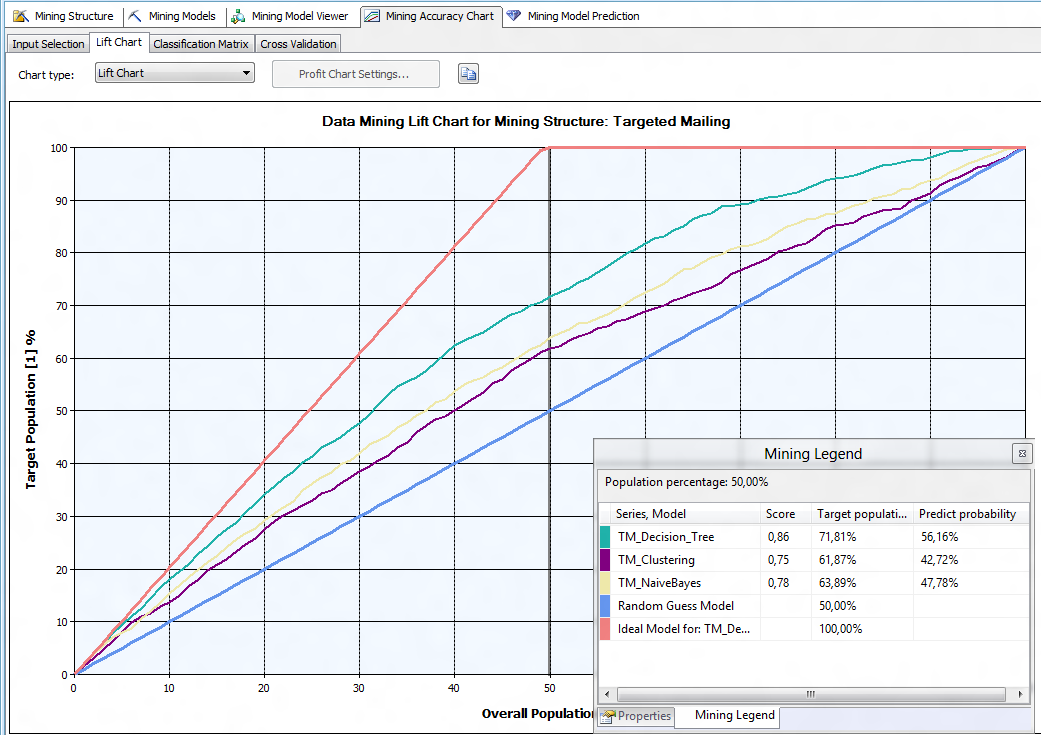Image resolution: width=1041 pixels, height=735 pixels.
Task: Click the Score column header
Action: pyautogui.click(x=785, y=513)
